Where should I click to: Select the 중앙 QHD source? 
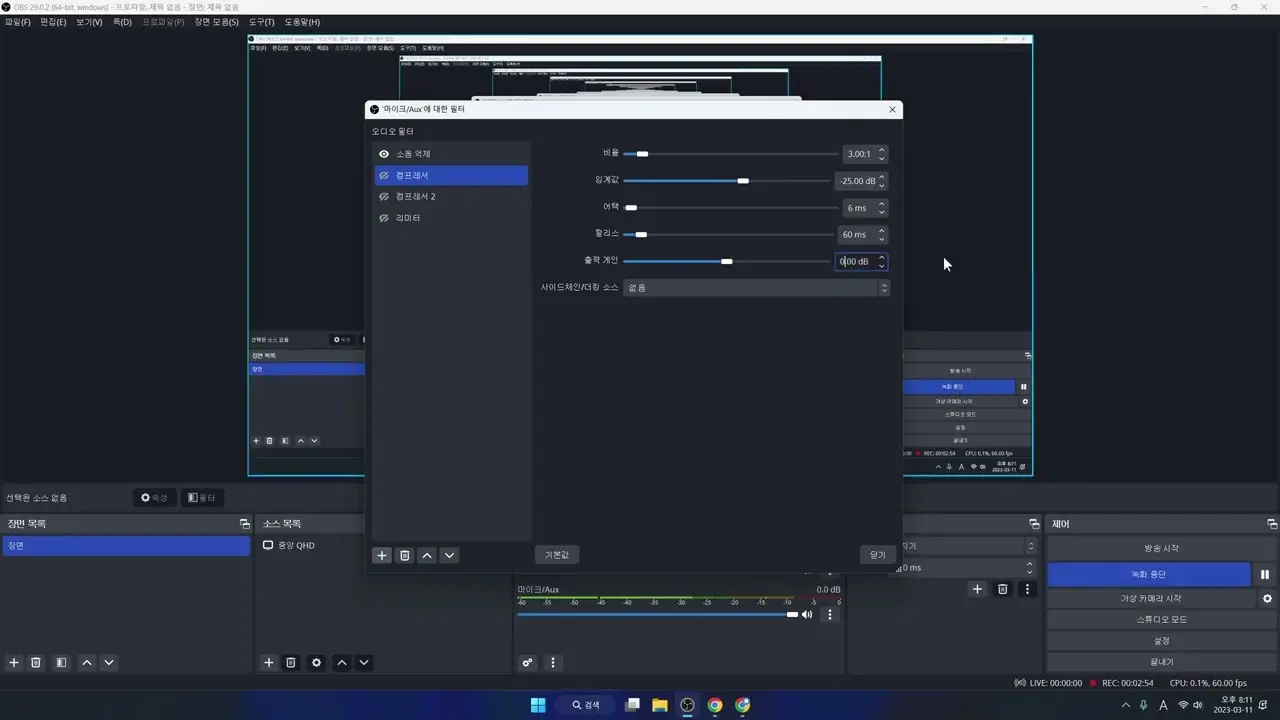296,546
